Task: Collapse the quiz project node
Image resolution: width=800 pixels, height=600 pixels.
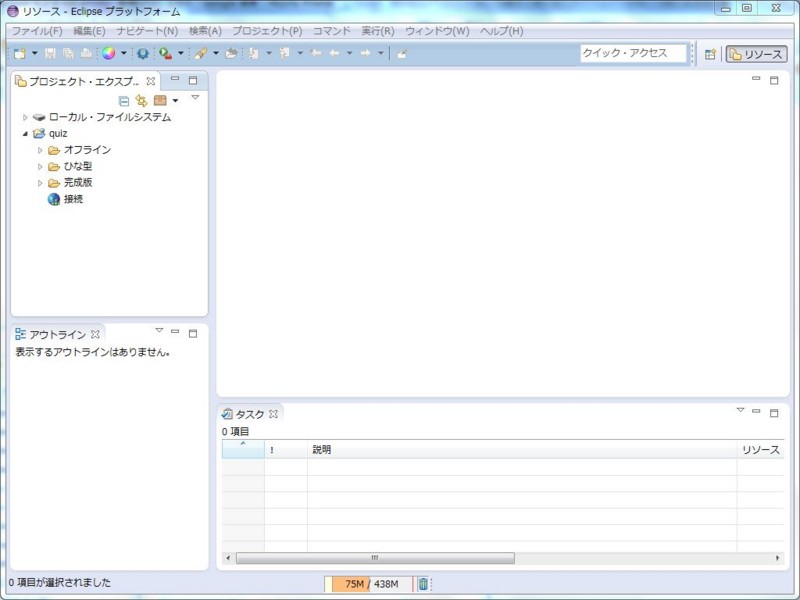Action: [x=25, y=134]
